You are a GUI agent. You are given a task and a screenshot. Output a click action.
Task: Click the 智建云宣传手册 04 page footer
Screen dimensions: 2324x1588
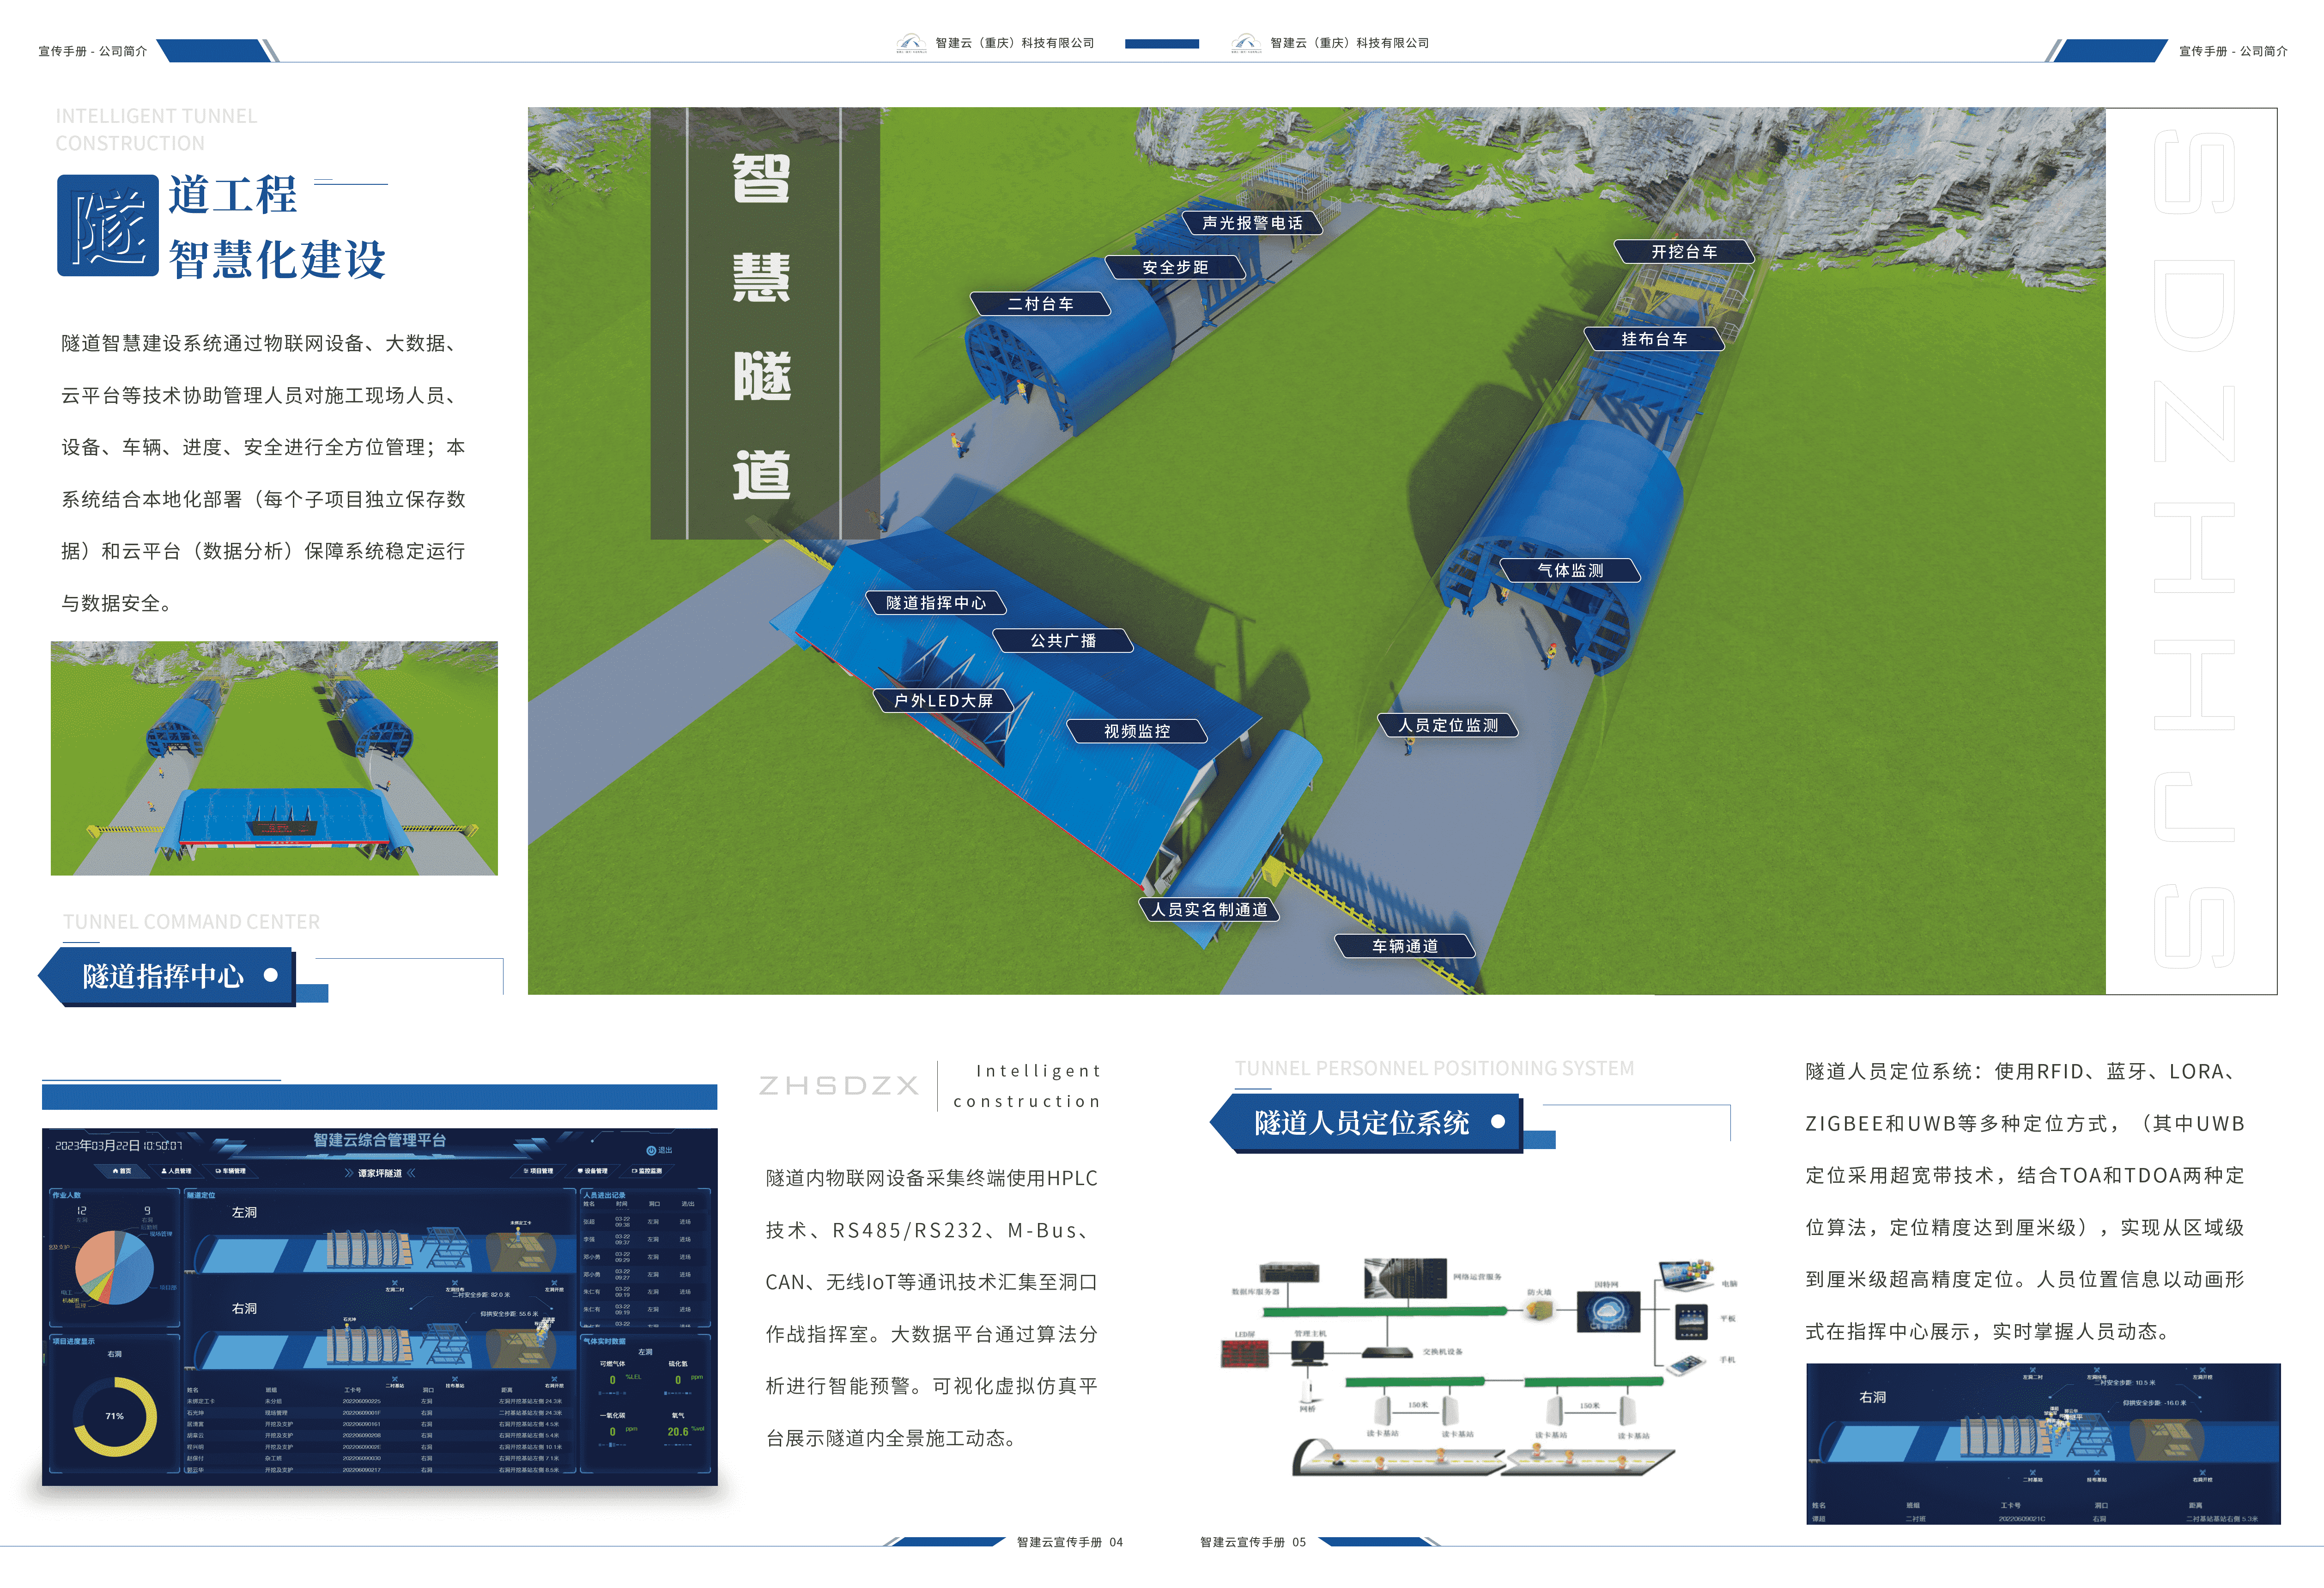(1069, 1542)
